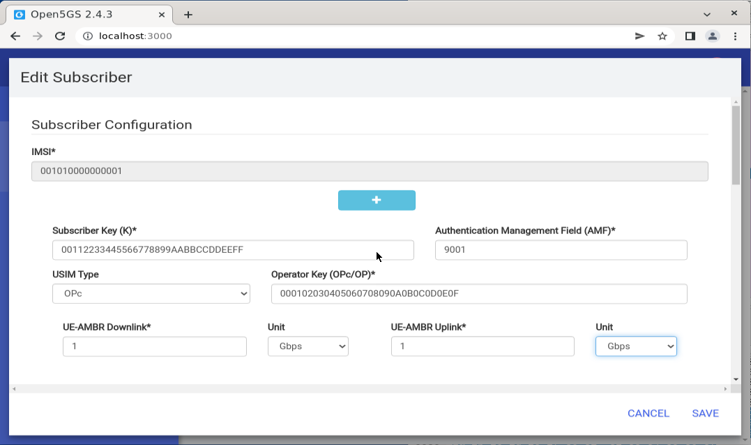Click the dialog scrollbar up arrow
751x445 pixels.
736,102
